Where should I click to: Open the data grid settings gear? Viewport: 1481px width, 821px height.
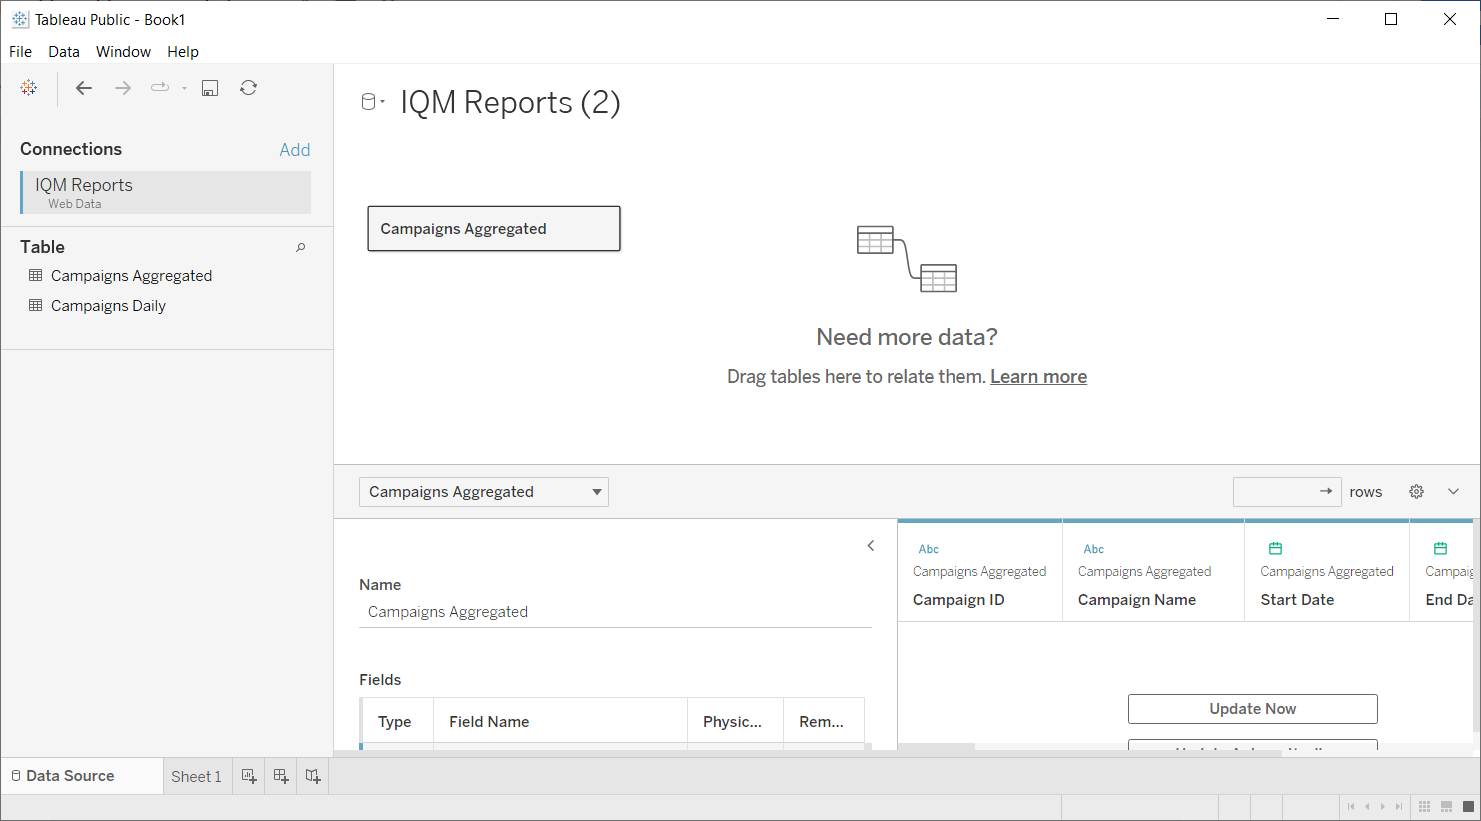(x=1416, y=492)
